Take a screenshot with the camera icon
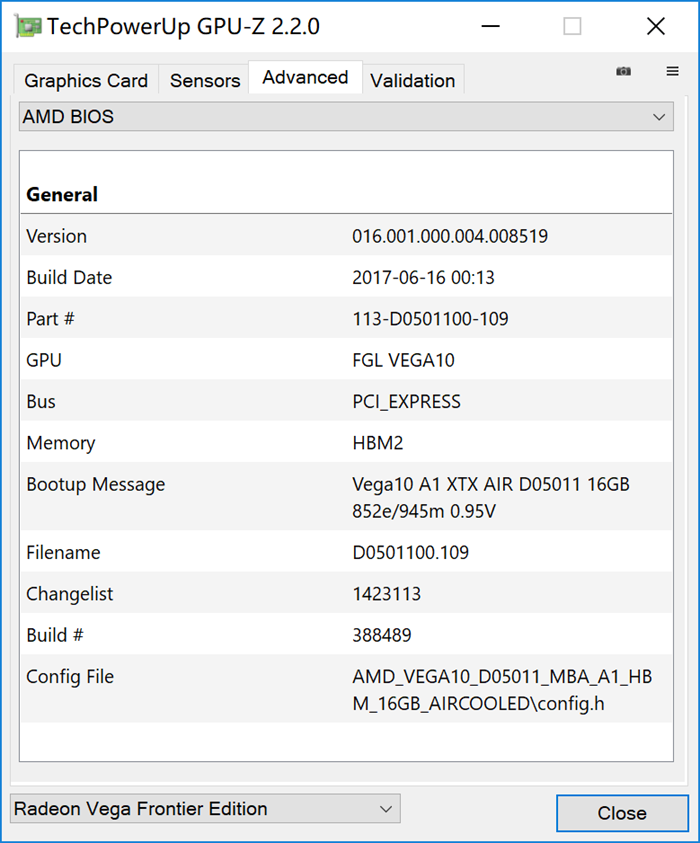Screen dimensions: 700x843 click(623, 71)
